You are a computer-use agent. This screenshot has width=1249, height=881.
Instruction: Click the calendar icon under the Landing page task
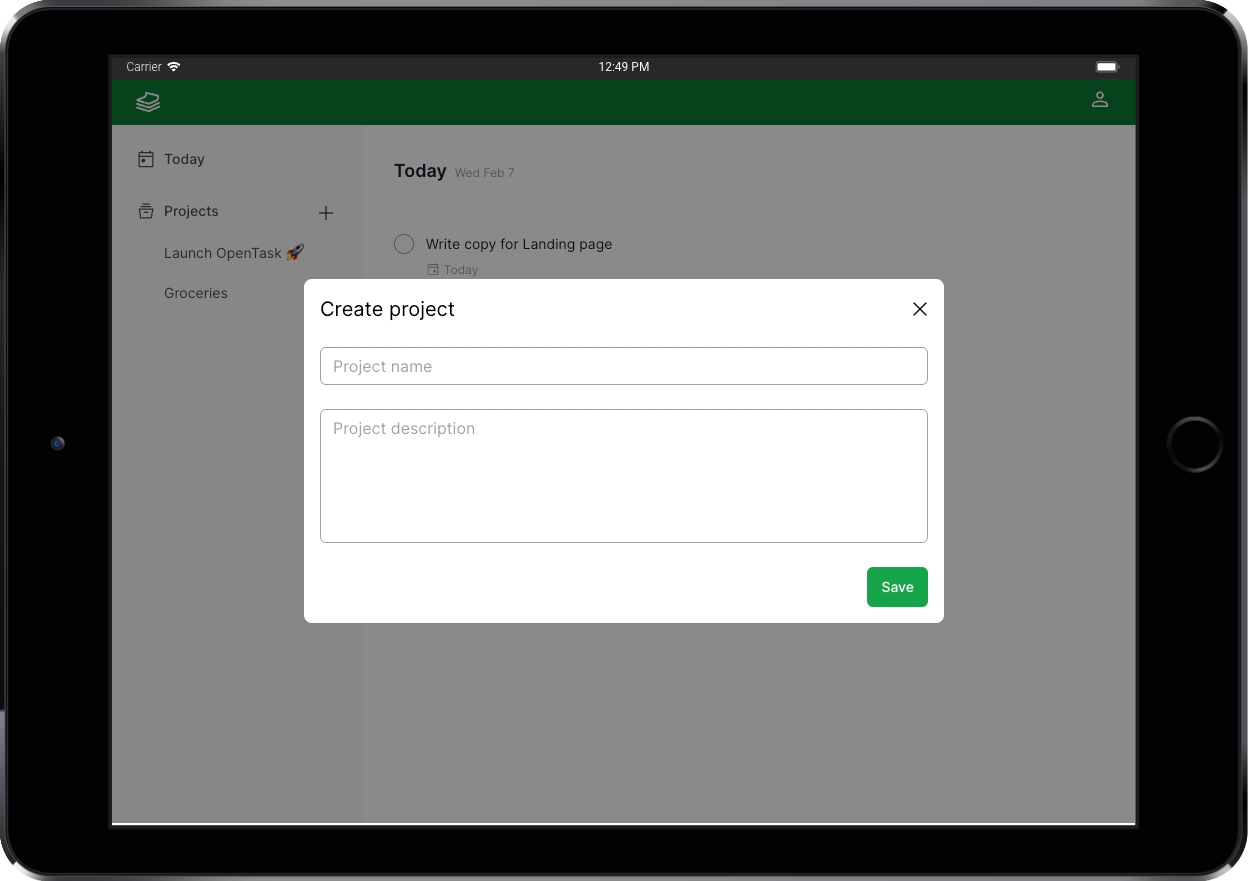pos(431,269)
